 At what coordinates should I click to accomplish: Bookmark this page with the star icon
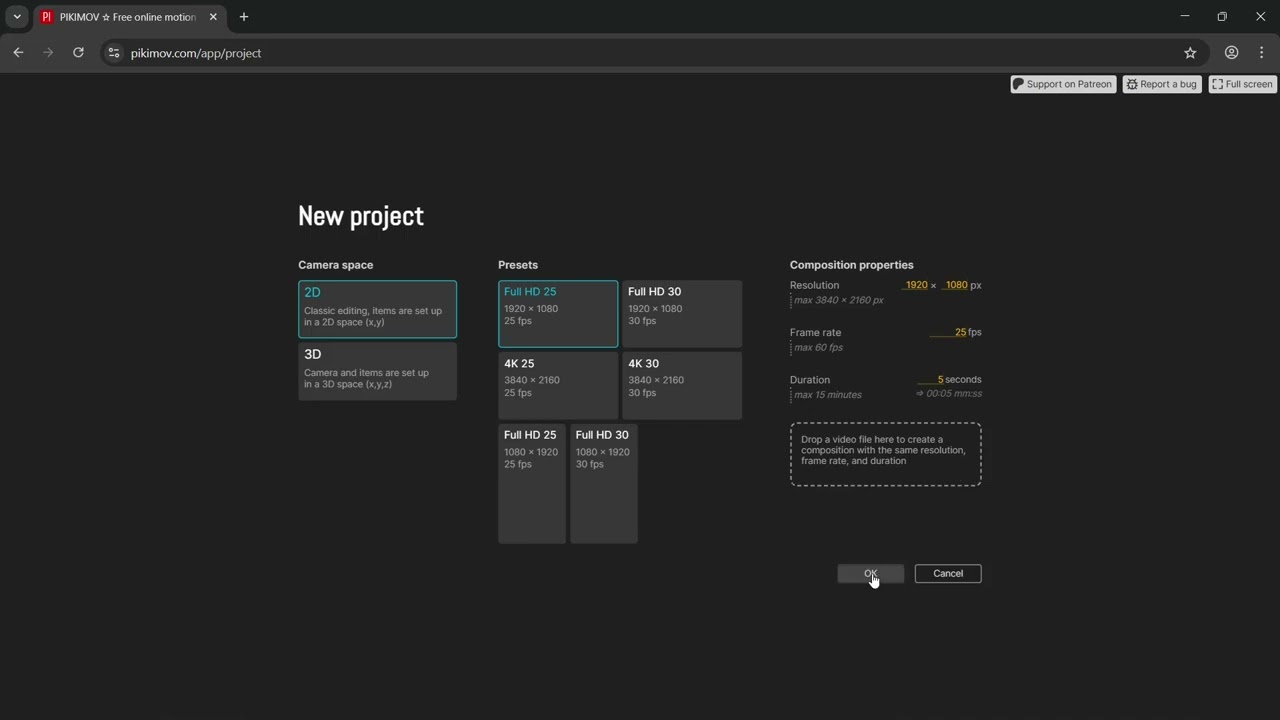(1190, 53)
